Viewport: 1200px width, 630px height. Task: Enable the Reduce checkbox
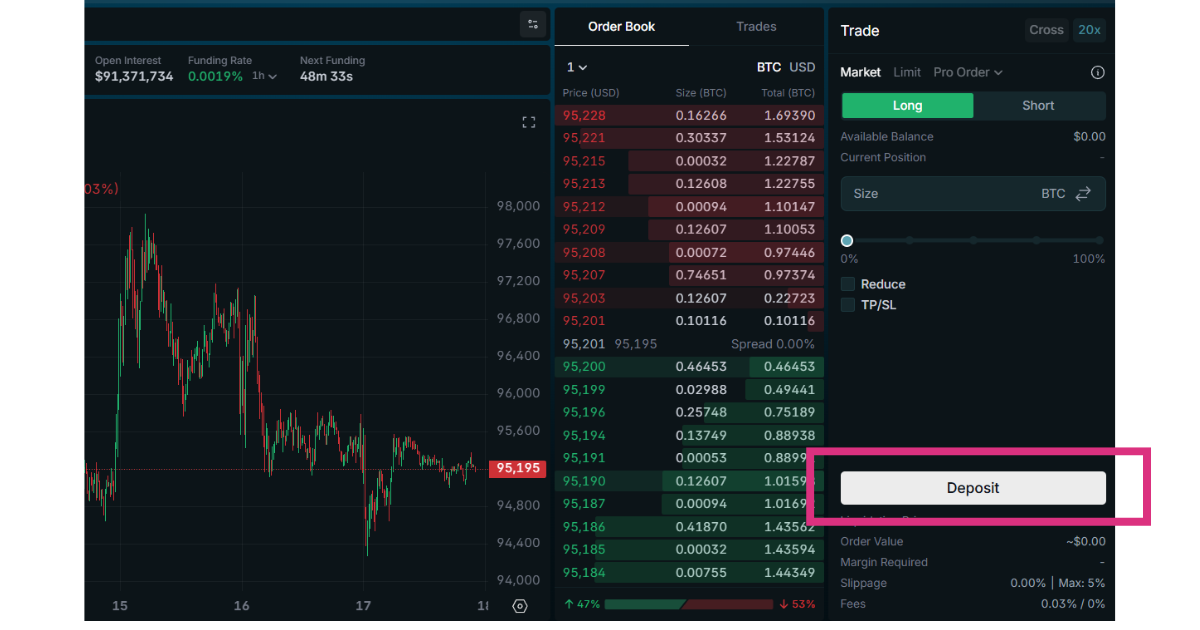point(848,284)
